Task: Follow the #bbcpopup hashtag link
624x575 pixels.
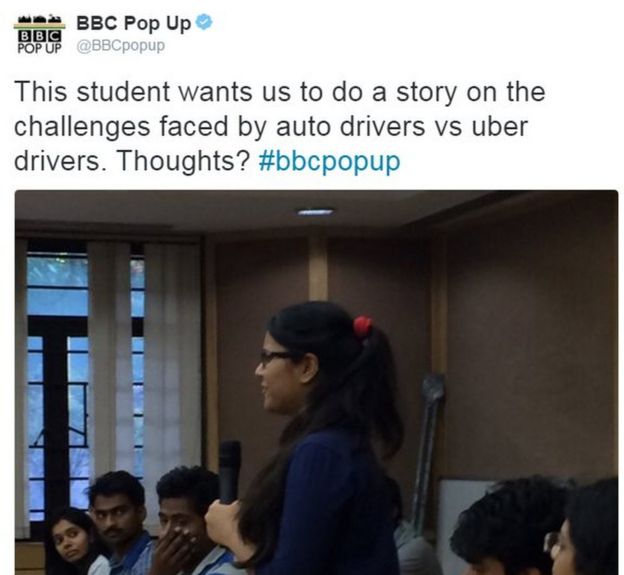Action: (329, 161)
